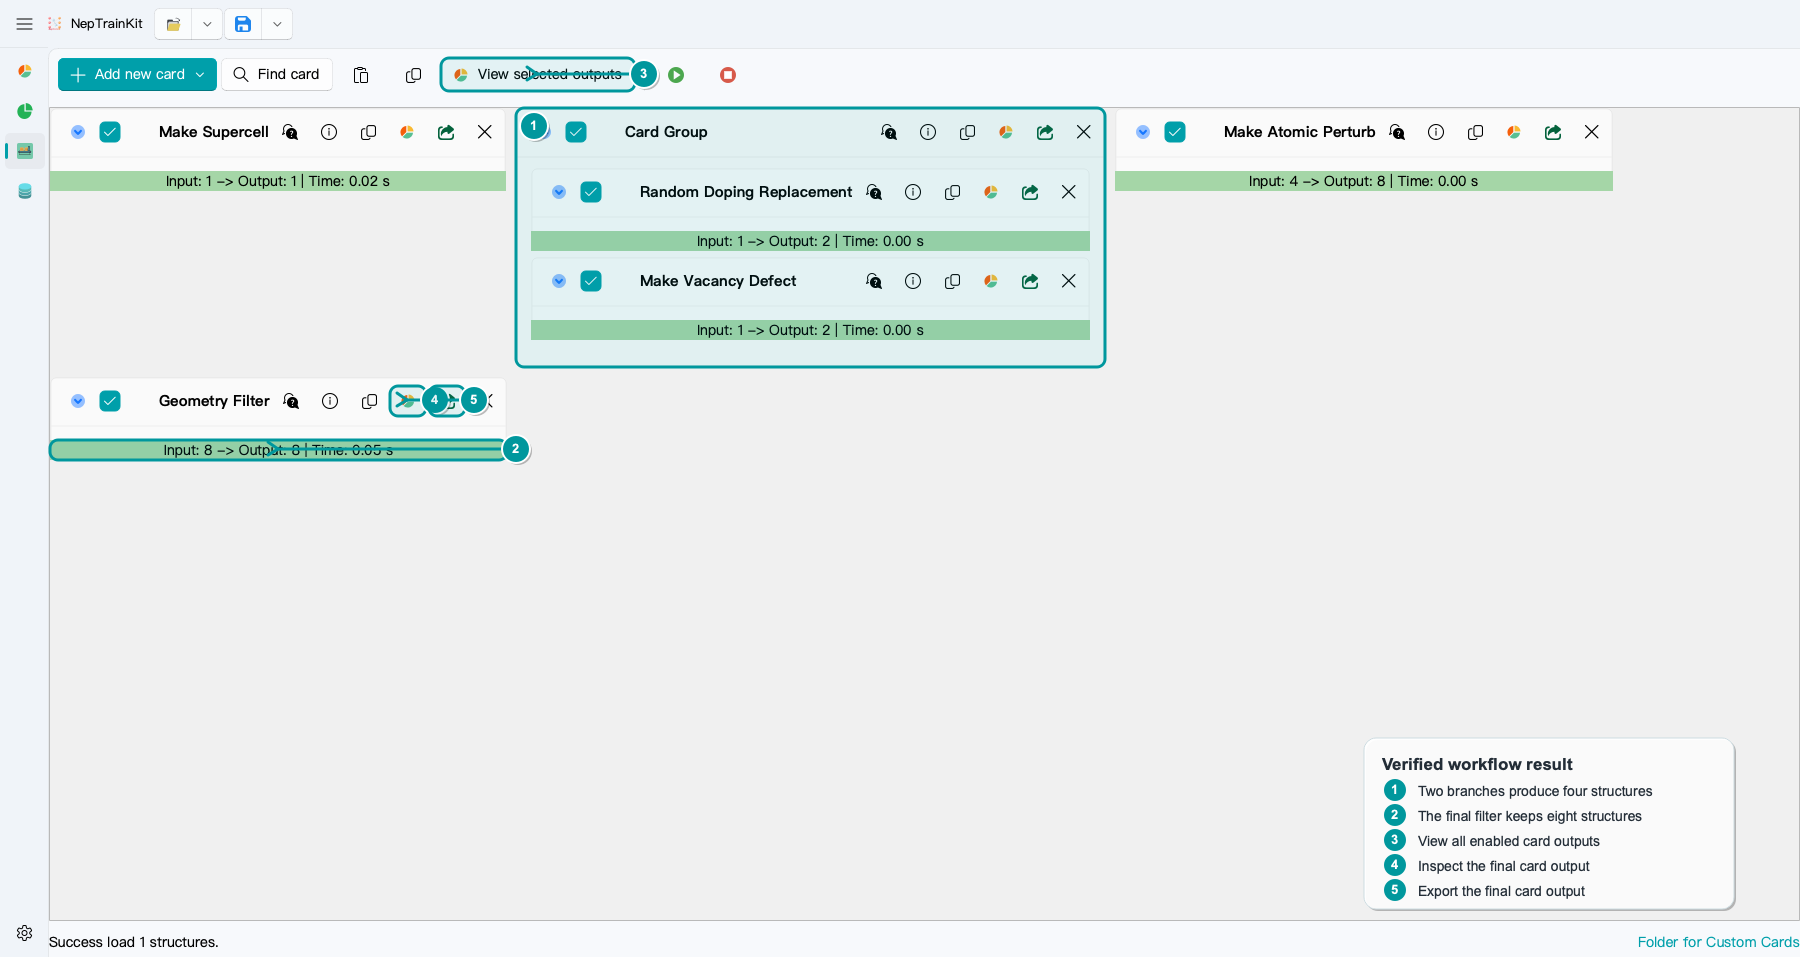Show info for Card Group

tap(928, 132)
